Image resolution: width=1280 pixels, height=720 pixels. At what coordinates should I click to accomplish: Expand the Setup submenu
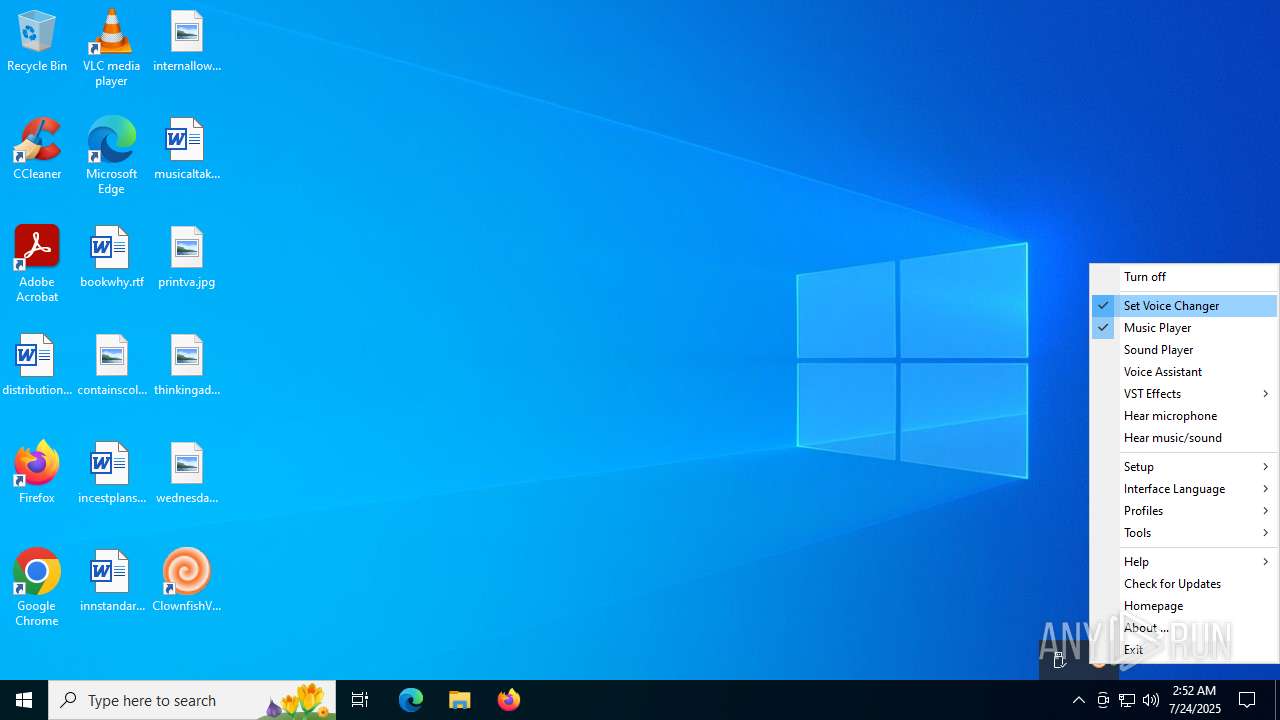tap(1184, 467)
